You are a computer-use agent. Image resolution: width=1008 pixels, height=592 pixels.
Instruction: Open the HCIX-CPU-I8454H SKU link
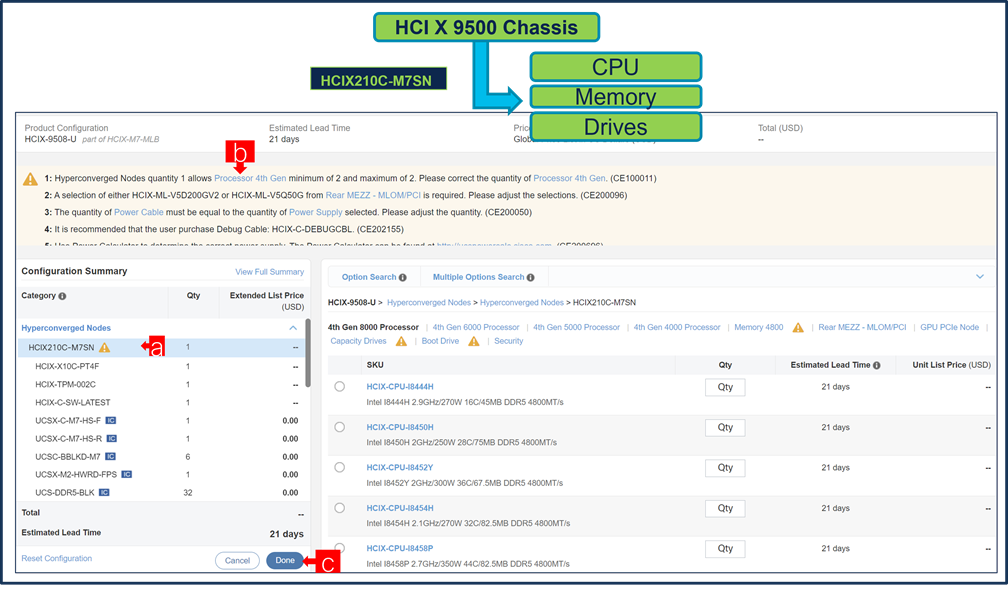pyautogui.click(x=400, y=508)
